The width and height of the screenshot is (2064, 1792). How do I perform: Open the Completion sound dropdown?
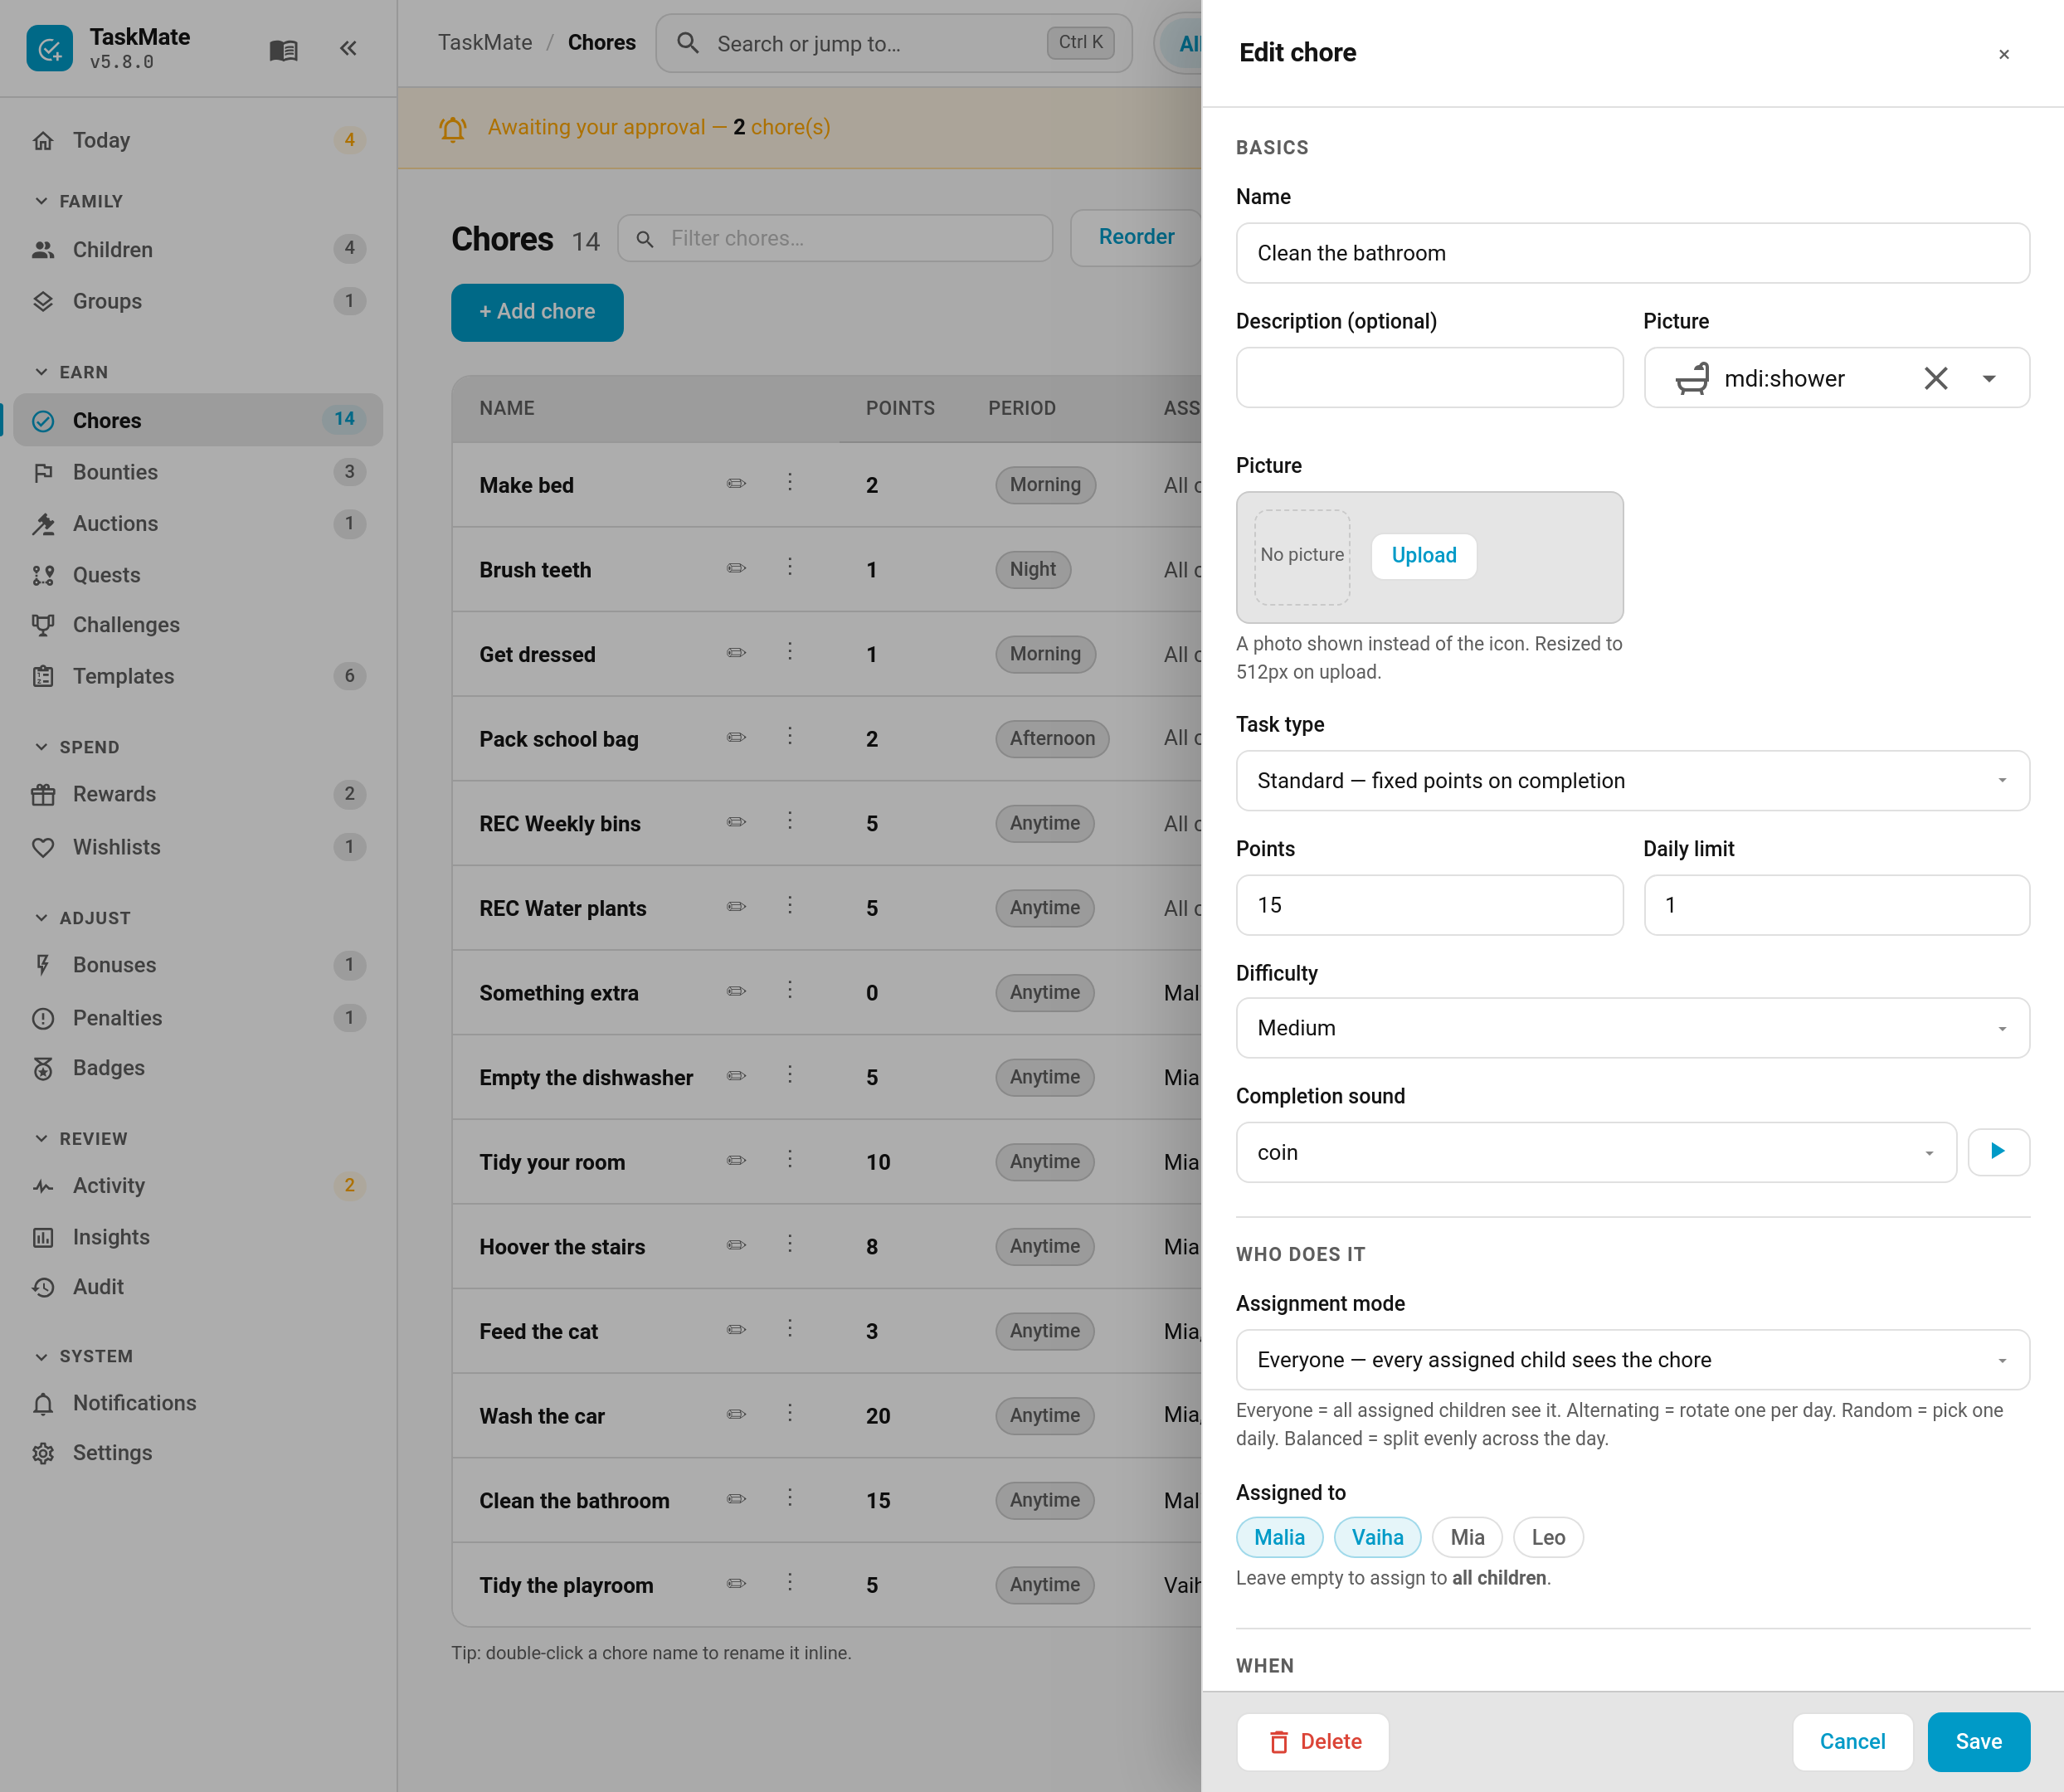[x=1596, y=1152]
